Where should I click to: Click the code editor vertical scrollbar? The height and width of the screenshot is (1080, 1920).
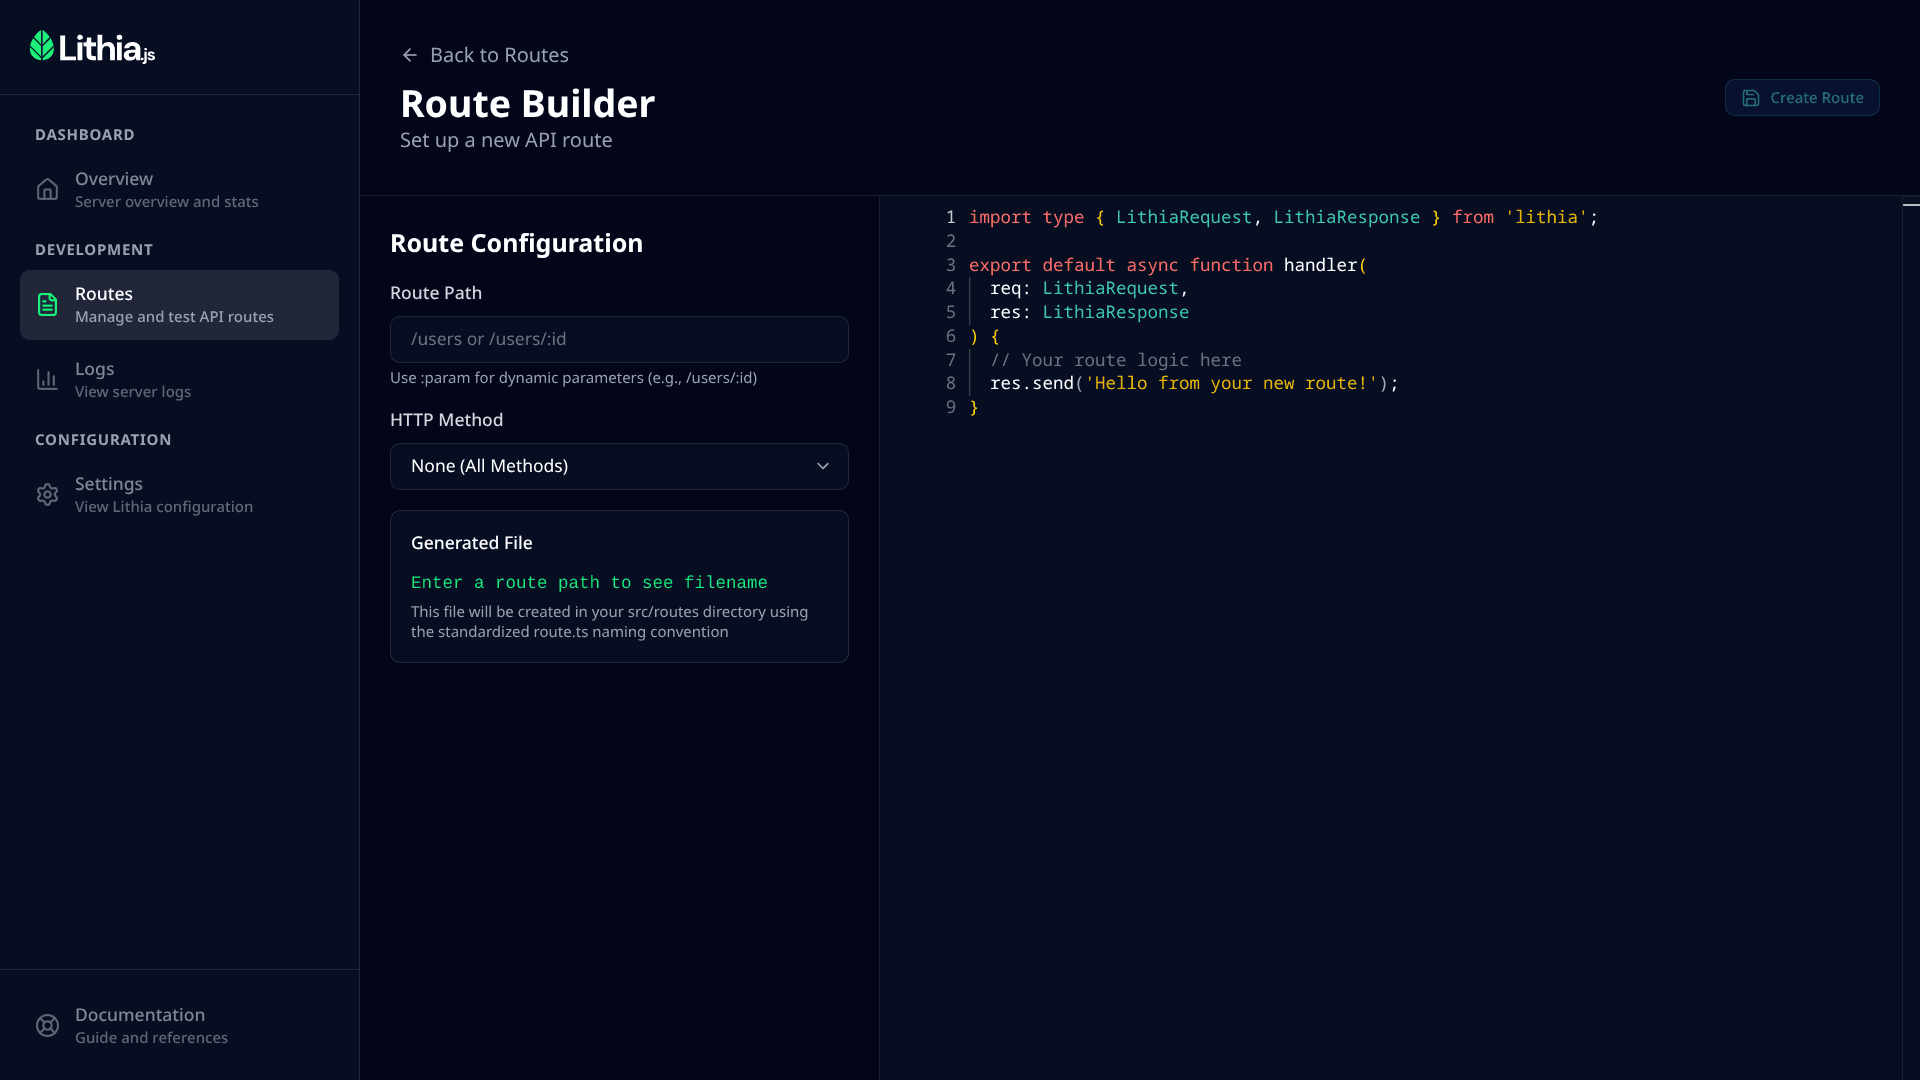pos(1910,600)
